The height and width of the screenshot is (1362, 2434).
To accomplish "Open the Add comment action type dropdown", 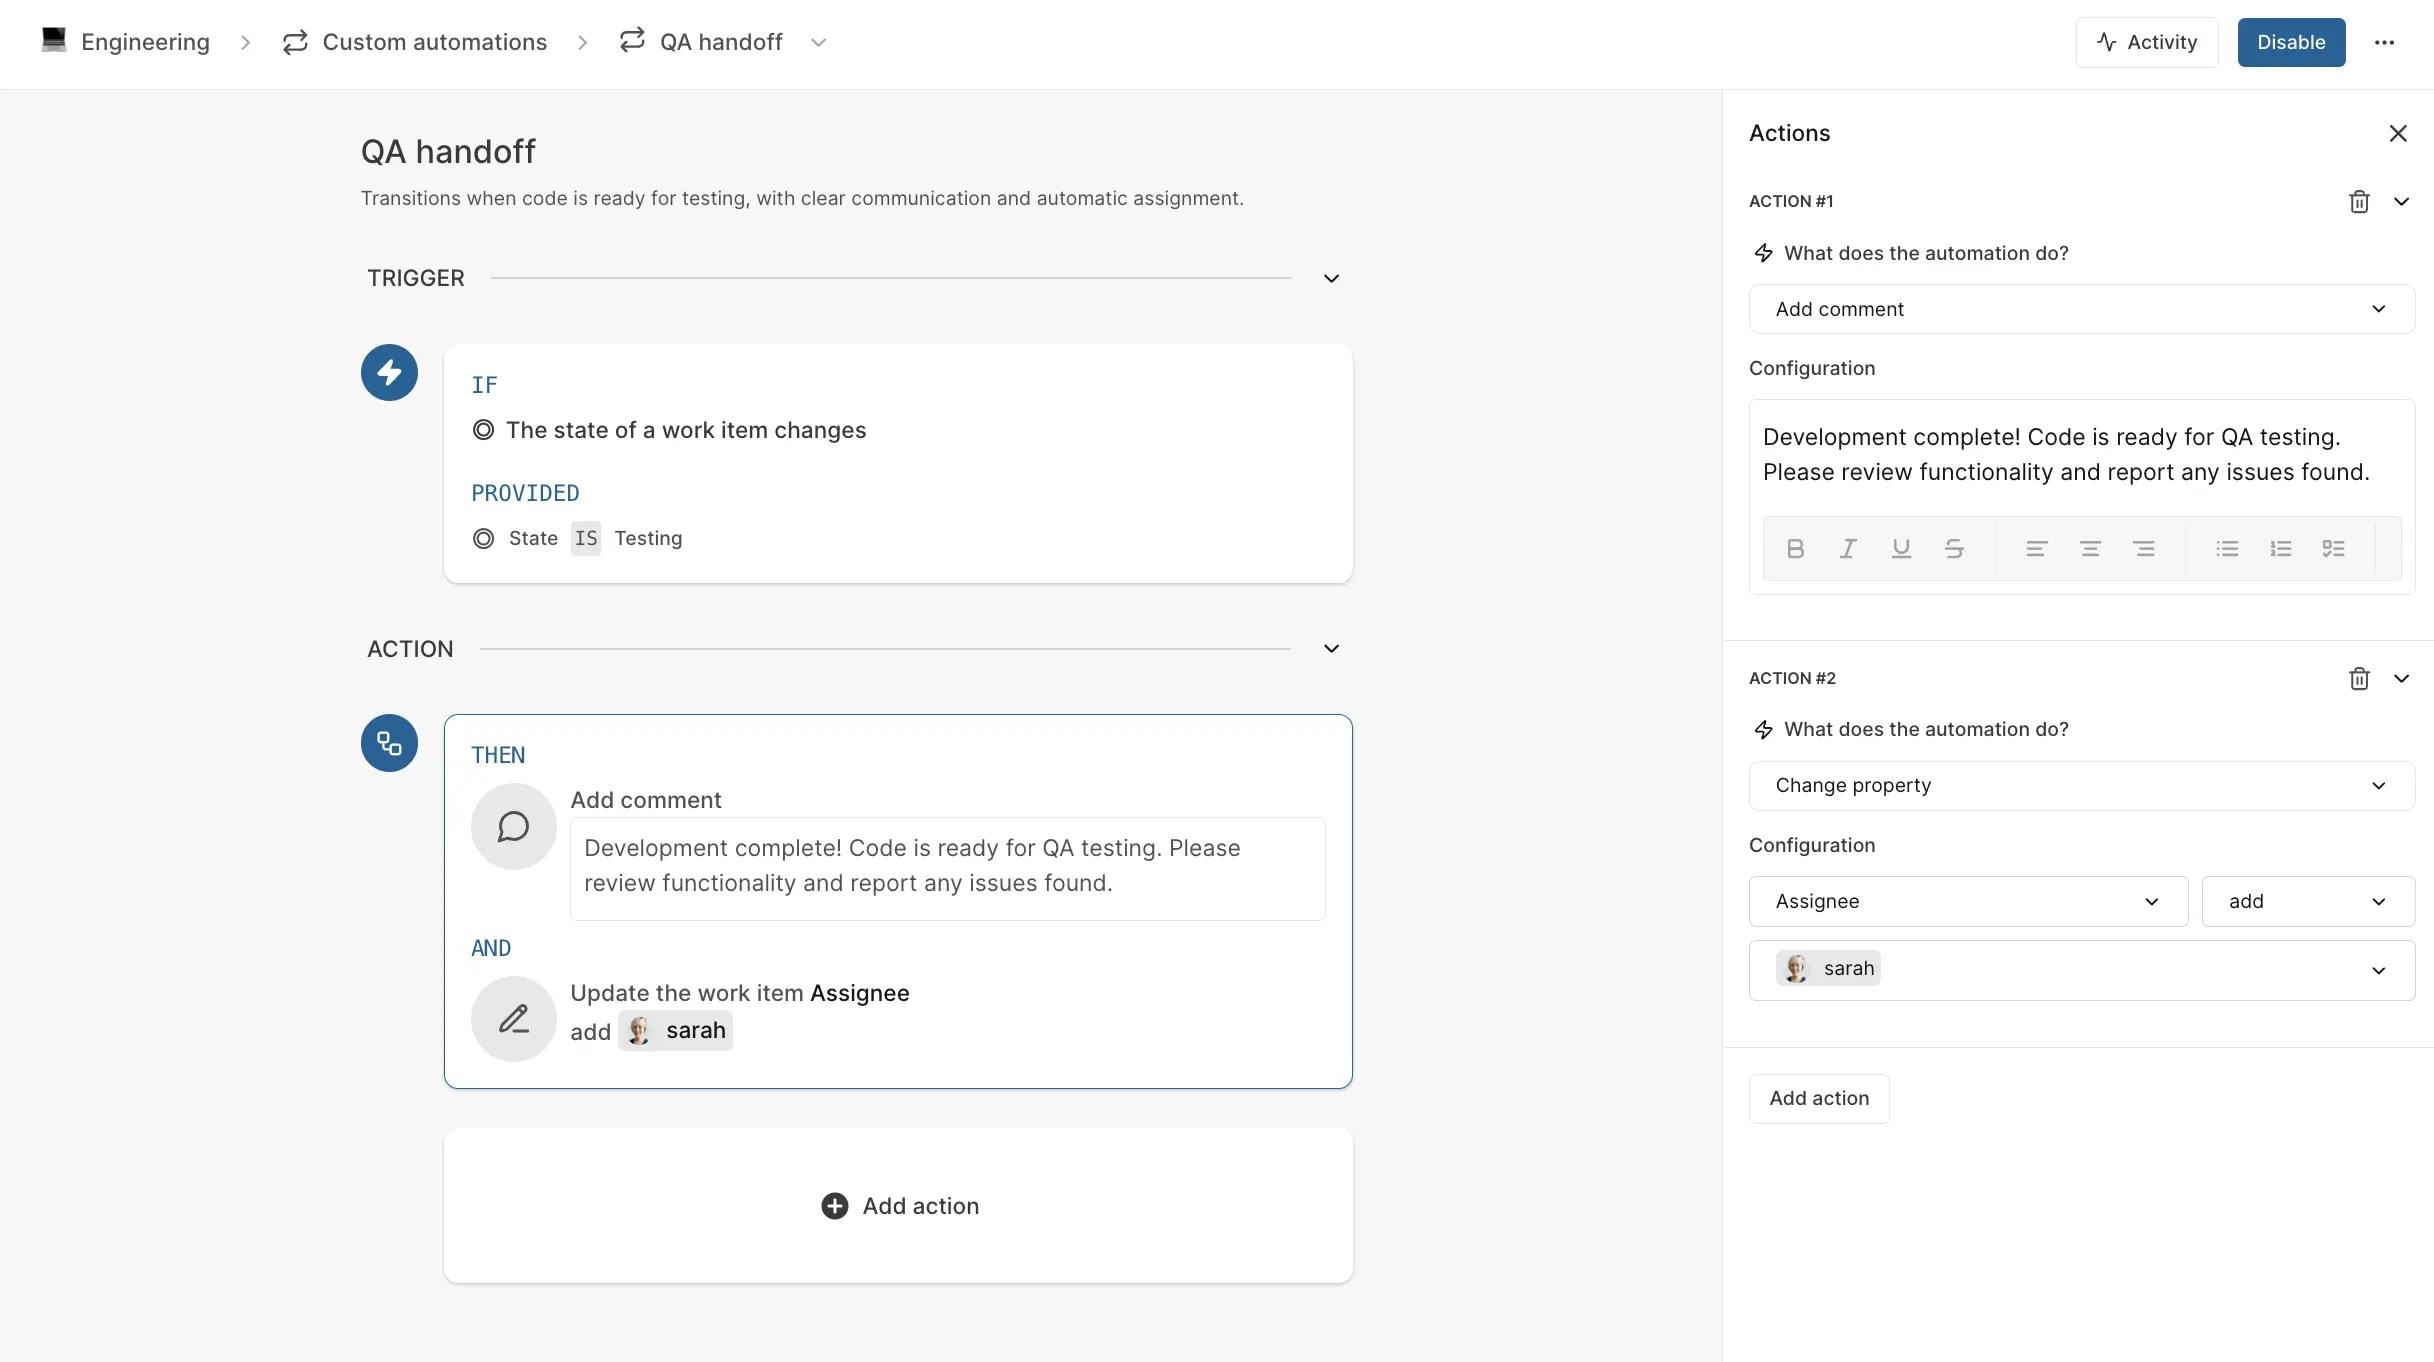I will [2081, 309].
